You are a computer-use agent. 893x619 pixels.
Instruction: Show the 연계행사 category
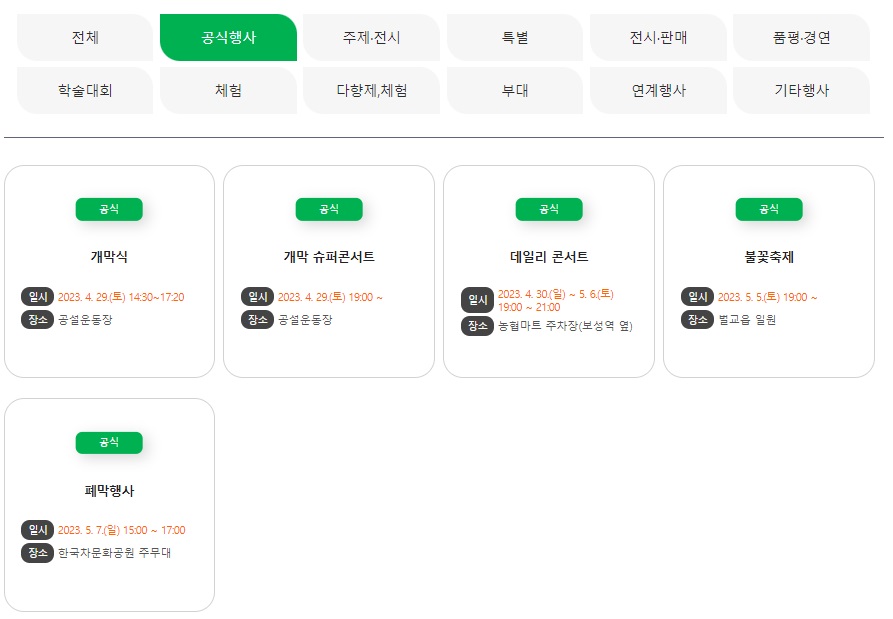point(658,91)
